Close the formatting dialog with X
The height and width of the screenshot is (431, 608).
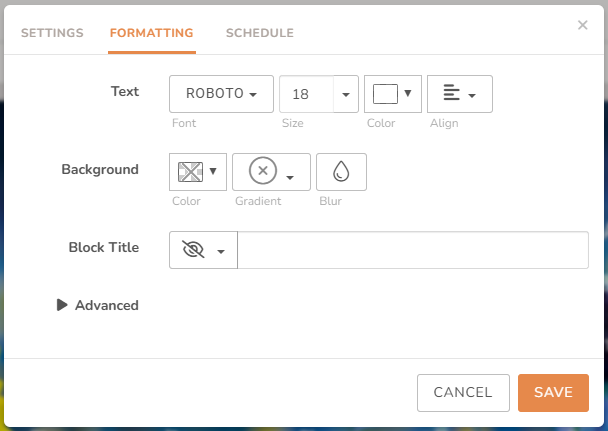click(x=583, y=25)
